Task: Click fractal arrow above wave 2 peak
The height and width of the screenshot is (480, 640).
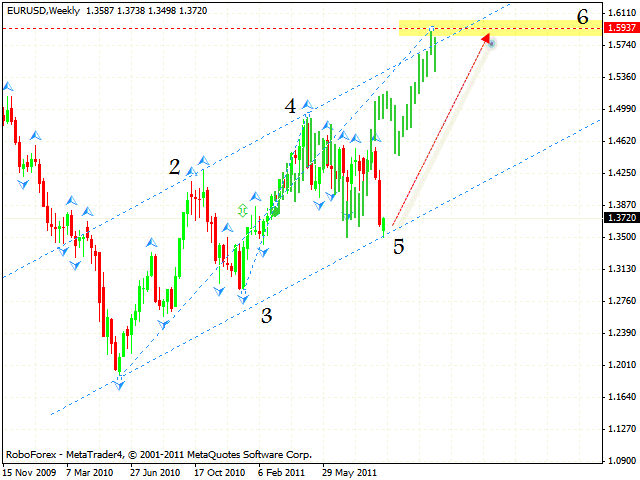Action: pos(203,160)
